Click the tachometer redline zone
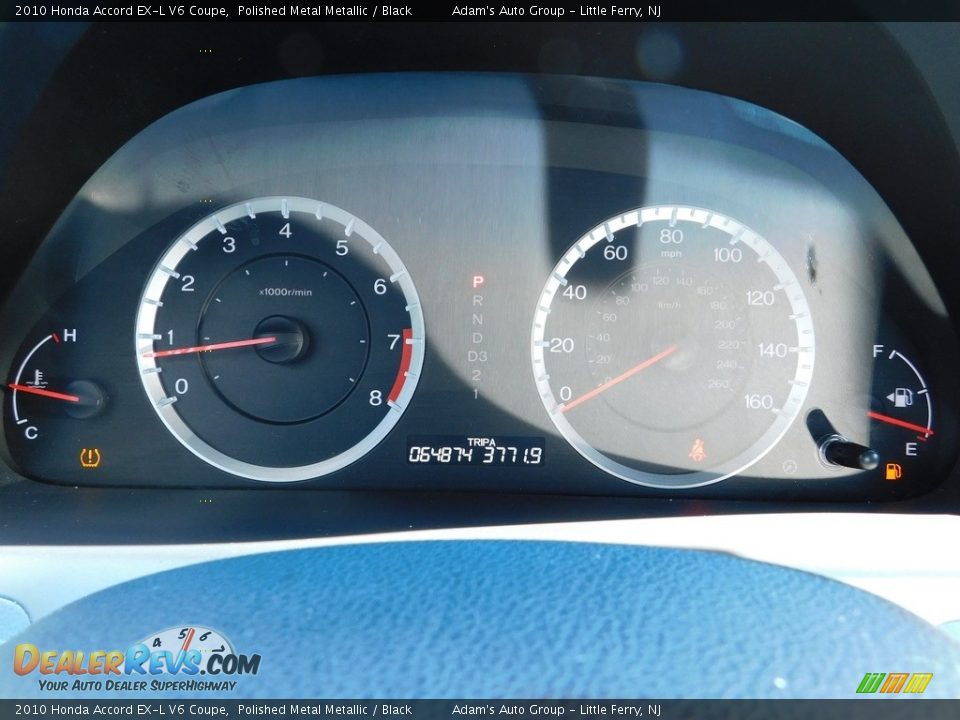Viewport: 960px width, 720px height. click(402, 364)
